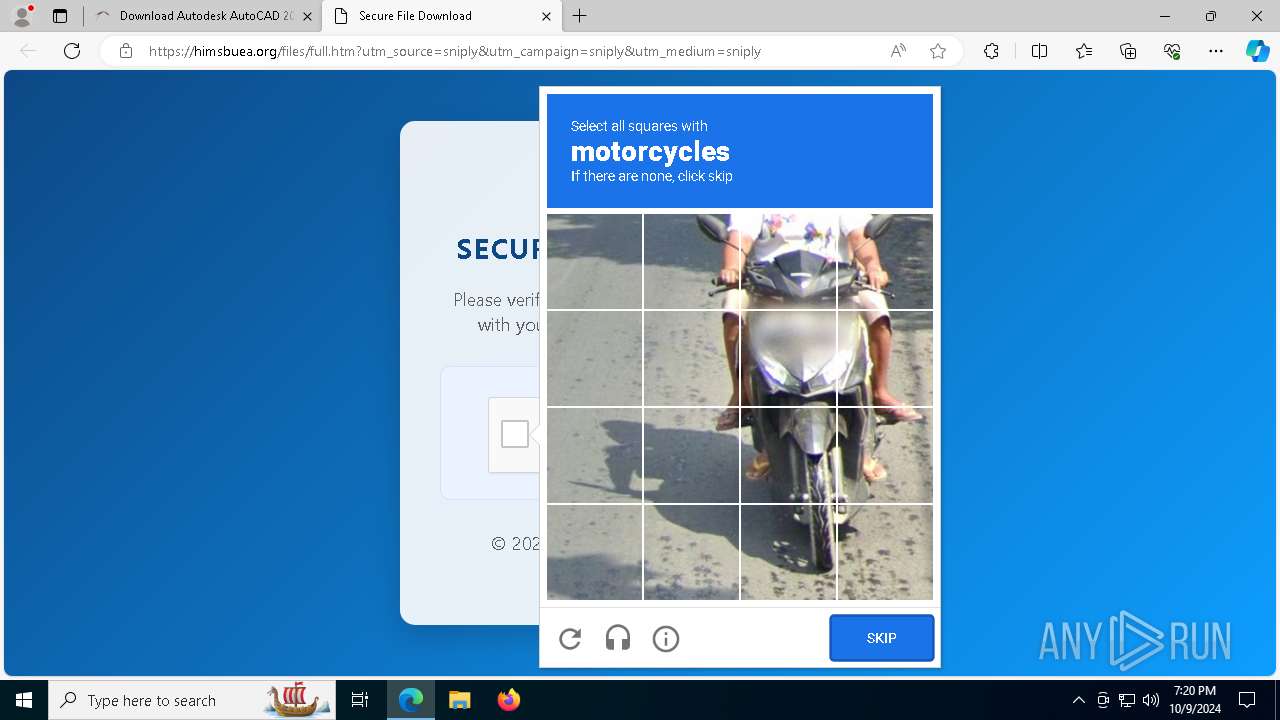Open Settings and more menu
This screenshot has height=720, width=1280.
pos(1216,51)
